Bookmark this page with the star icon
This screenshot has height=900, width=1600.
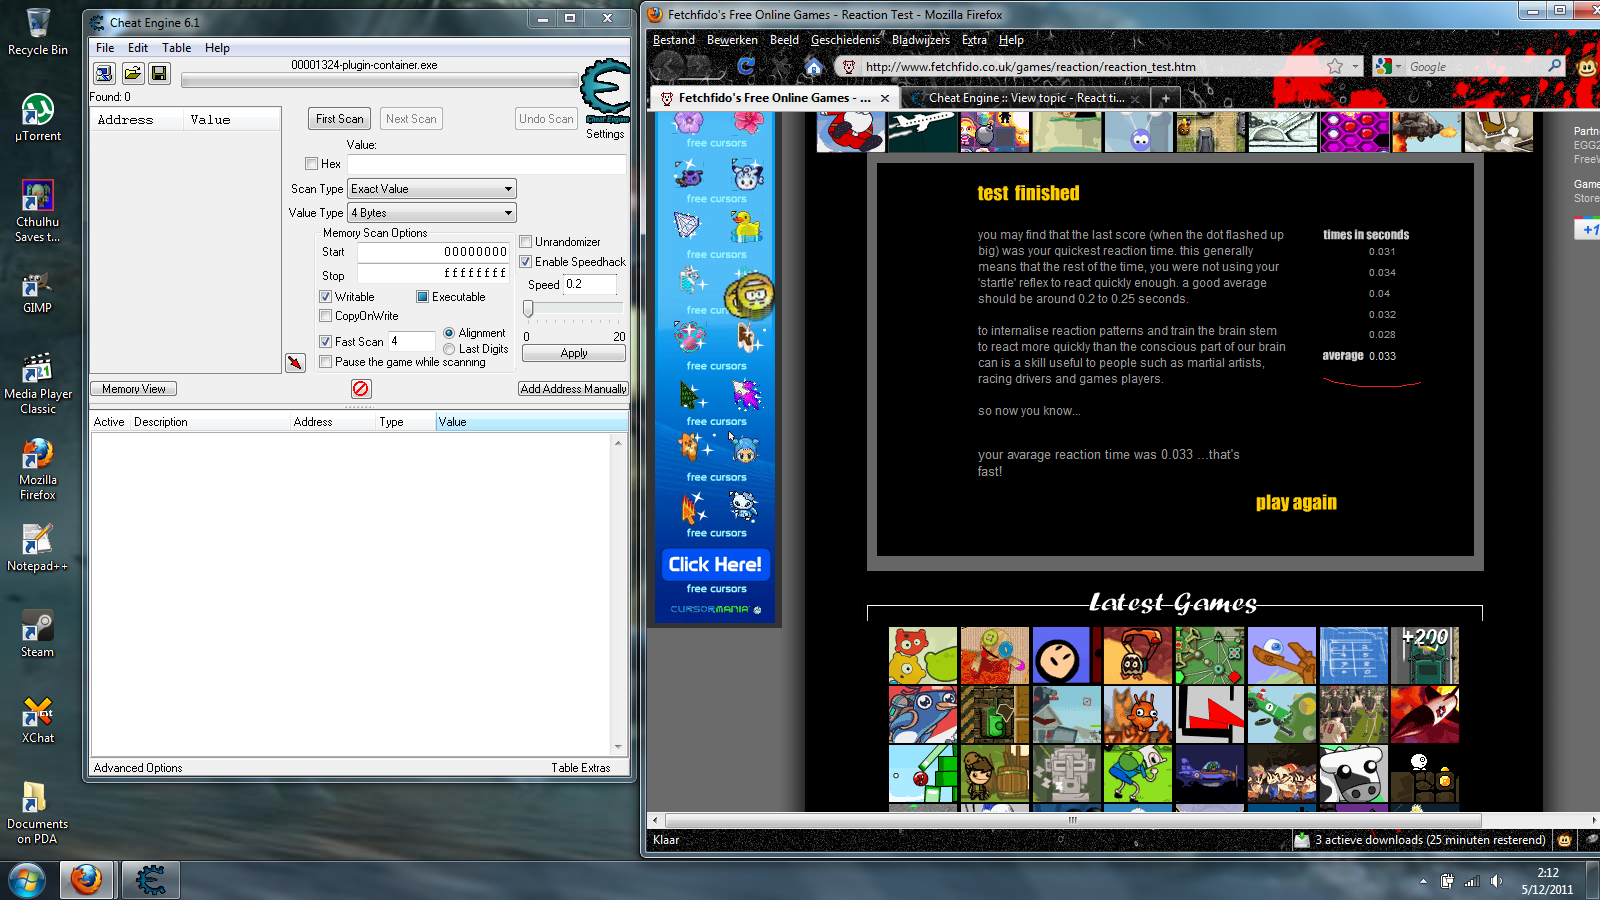(x=1335, y=66)
